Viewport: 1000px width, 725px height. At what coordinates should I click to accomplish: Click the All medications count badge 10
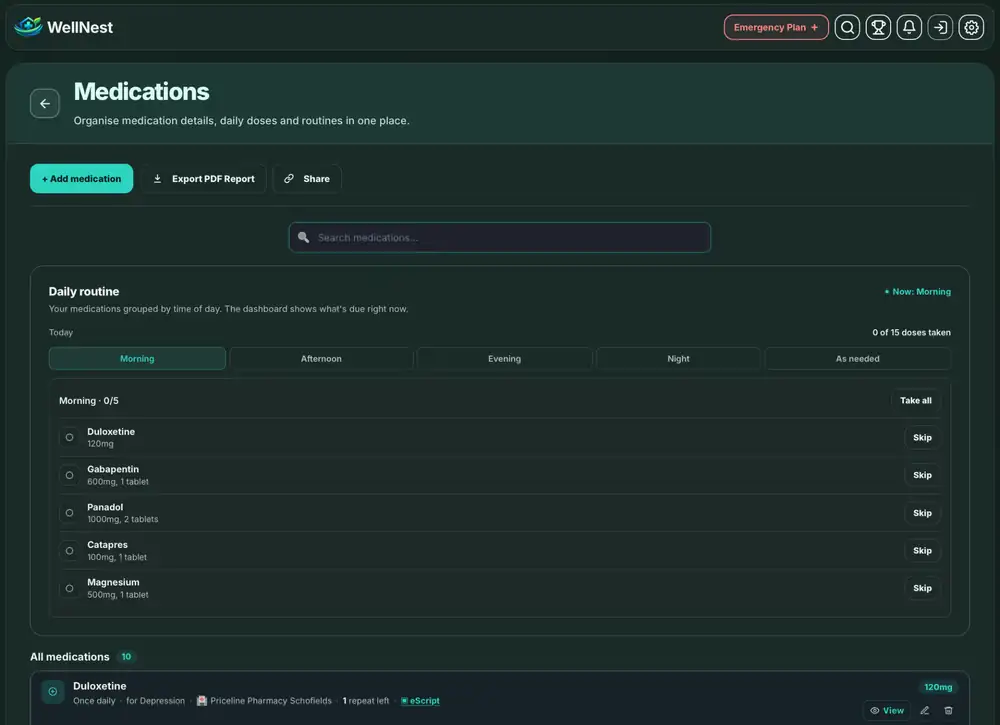pos(126,656)
